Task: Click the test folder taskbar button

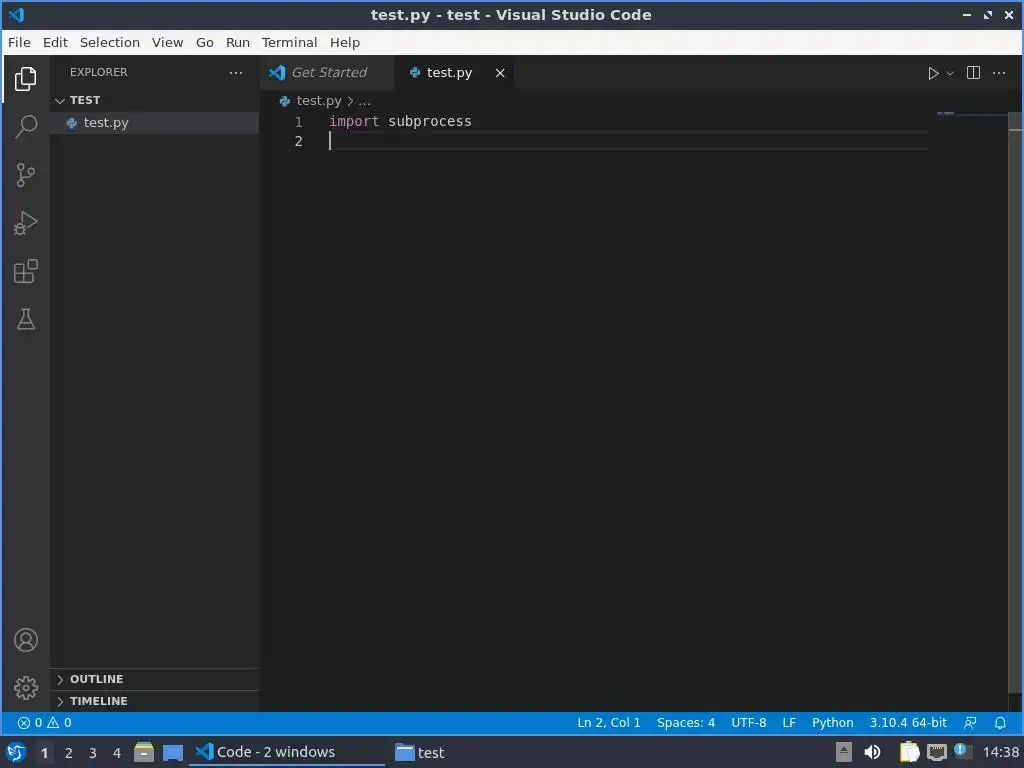Action: pyautogui.click(x=420, y=752)
